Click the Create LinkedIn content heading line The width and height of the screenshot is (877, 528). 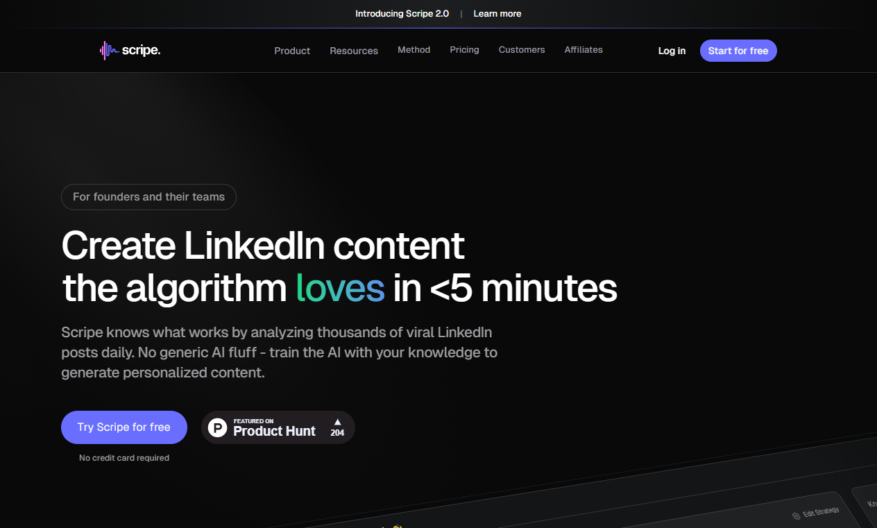point(263,246)
